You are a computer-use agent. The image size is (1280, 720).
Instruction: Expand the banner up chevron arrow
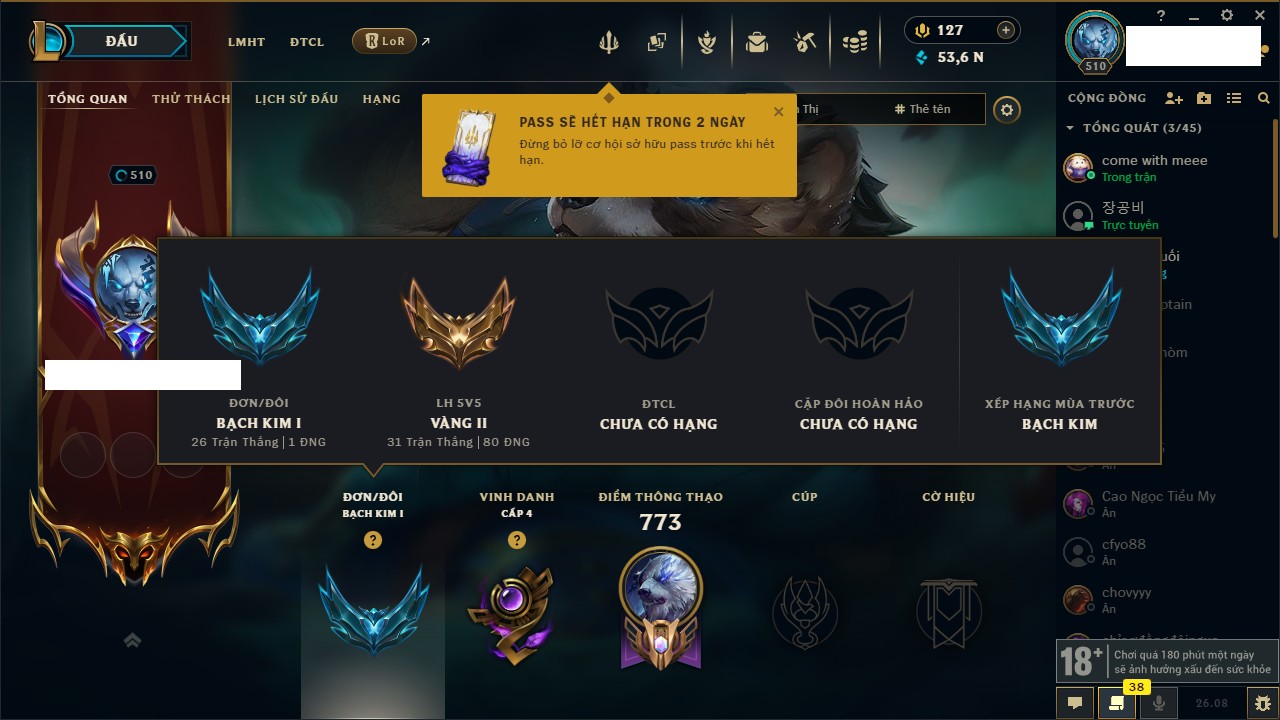point(132,640)
